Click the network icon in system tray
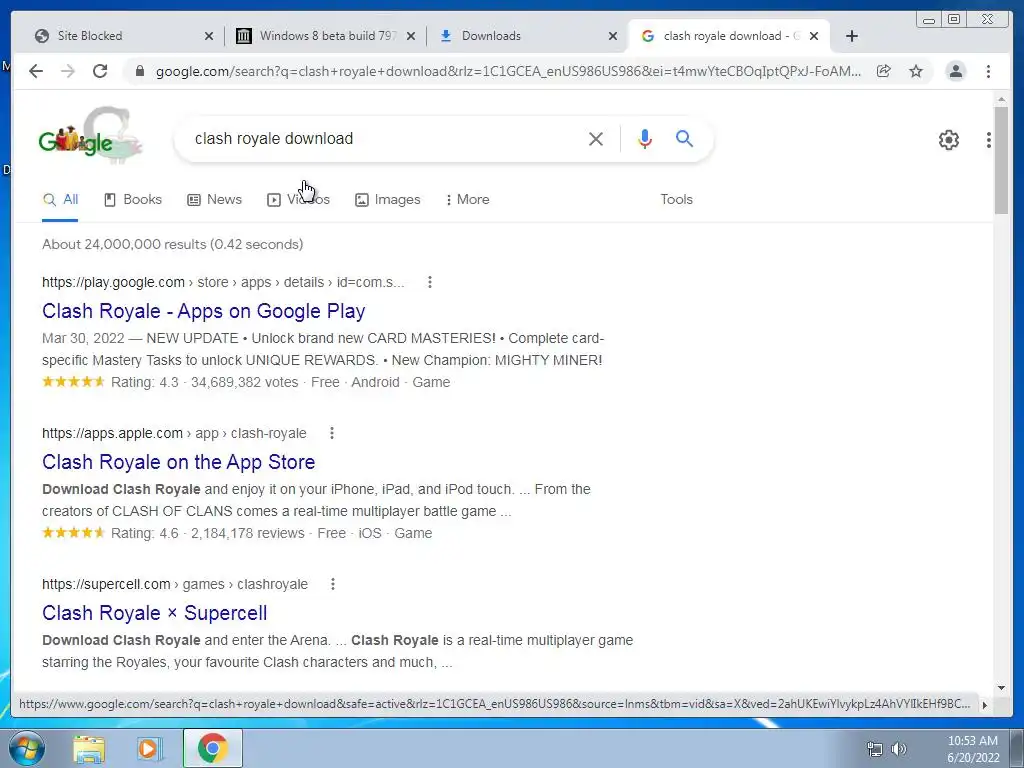 [x=874, y=748]
